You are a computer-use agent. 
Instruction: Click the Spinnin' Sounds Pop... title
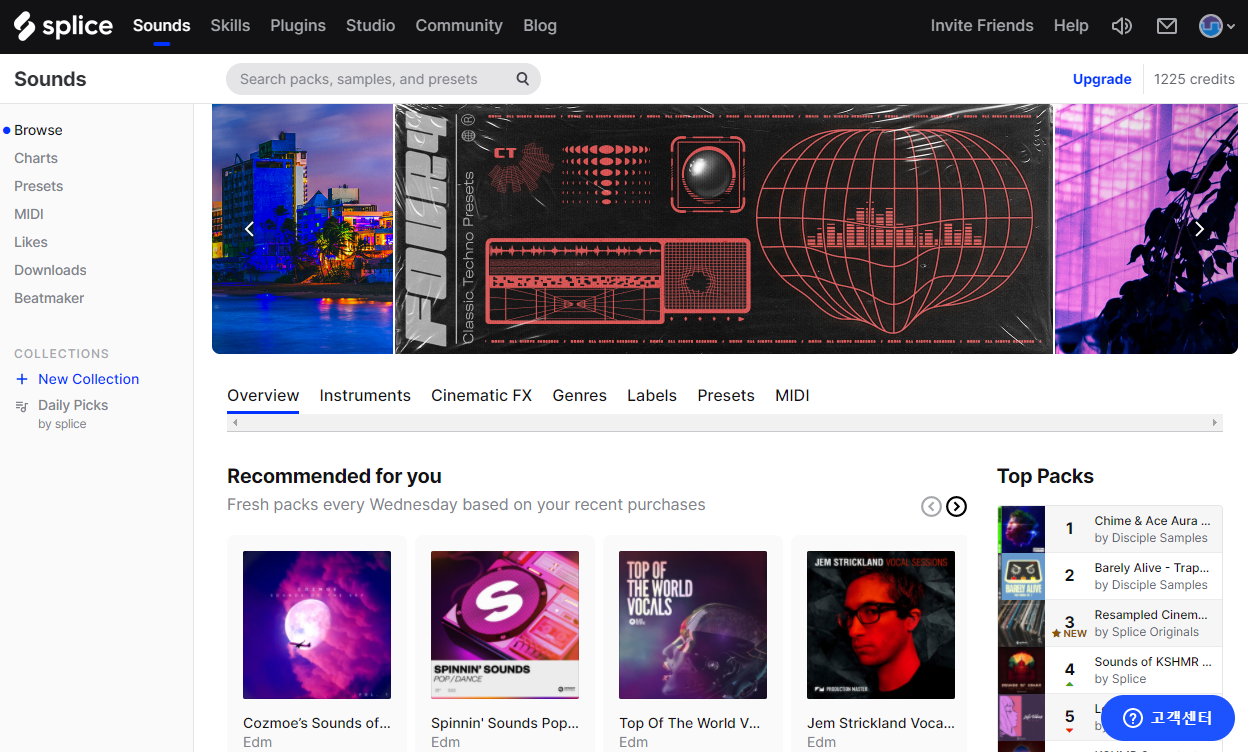coord(505,723)
